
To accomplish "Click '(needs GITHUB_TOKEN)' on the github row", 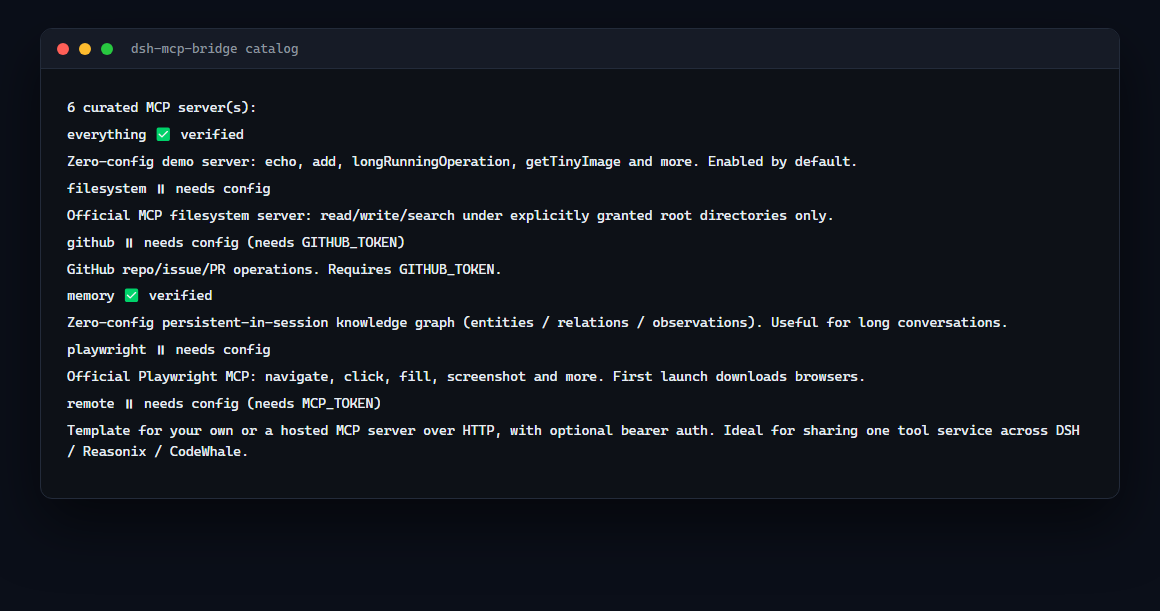I will pos(326,243).
